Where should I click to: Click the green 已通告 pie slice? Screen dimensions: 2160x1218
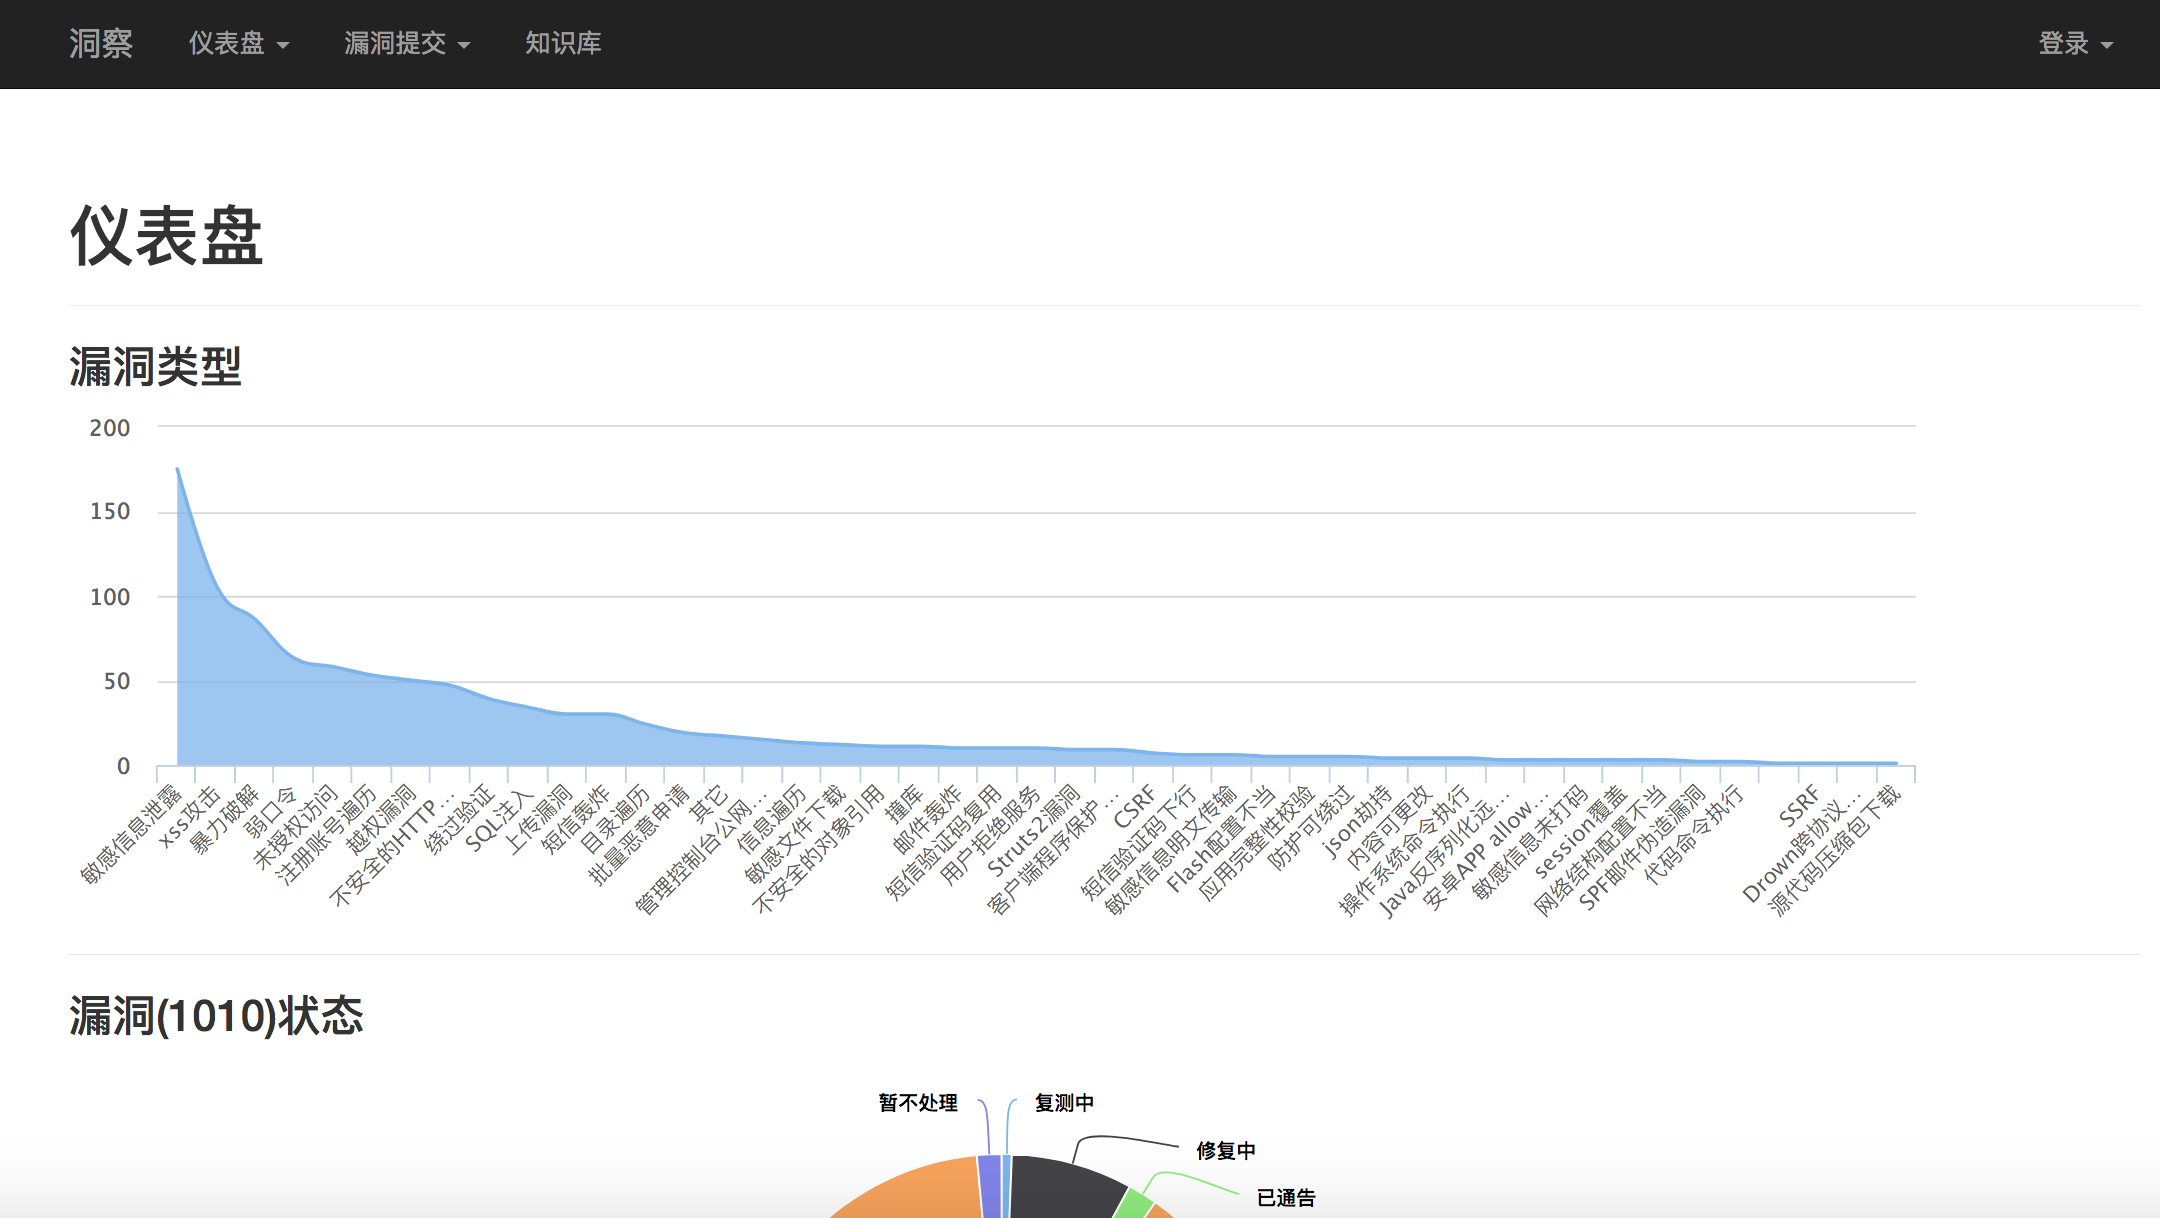1133,1203
